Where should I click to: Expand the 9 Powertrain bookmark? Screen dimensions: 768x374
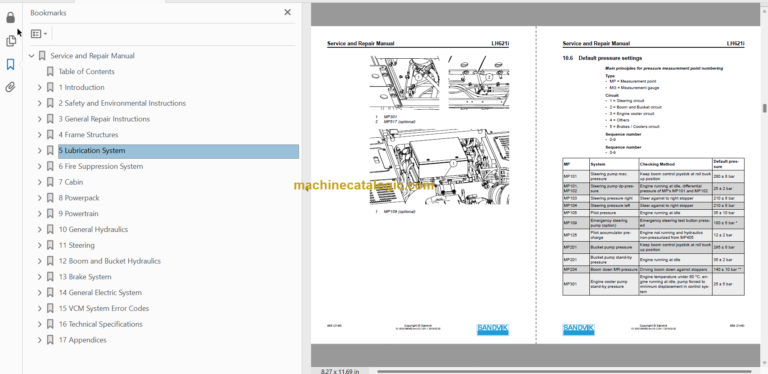click(x=40, y=214)
